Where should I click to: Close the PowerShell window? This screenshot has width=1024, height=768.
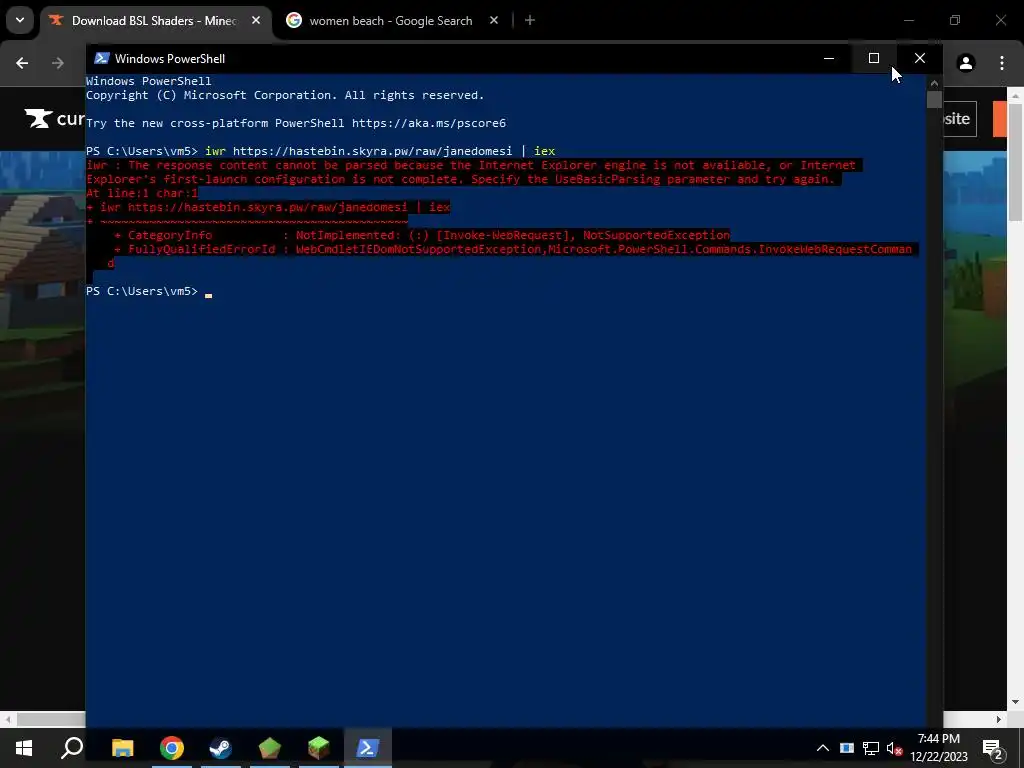pyautogui.click(x=920, y=58)
